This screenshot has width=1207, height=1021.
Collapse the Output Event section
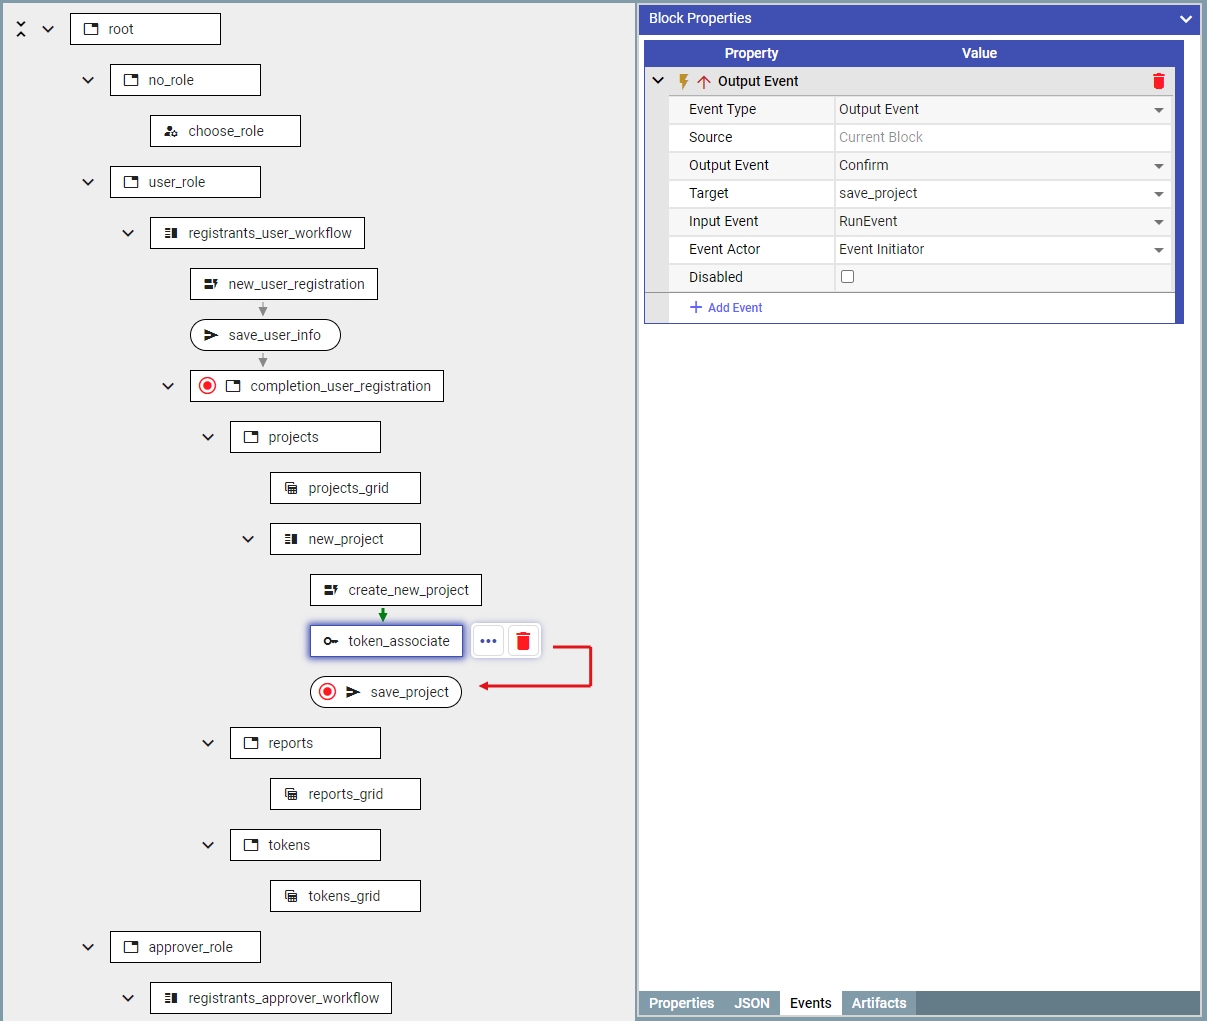(x=658, y=81)
